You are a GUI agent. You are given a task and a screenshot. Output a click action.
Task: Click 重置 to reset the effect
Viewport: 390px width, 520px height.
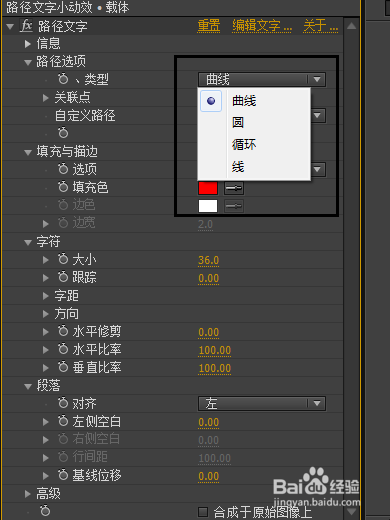click(209, 26)
